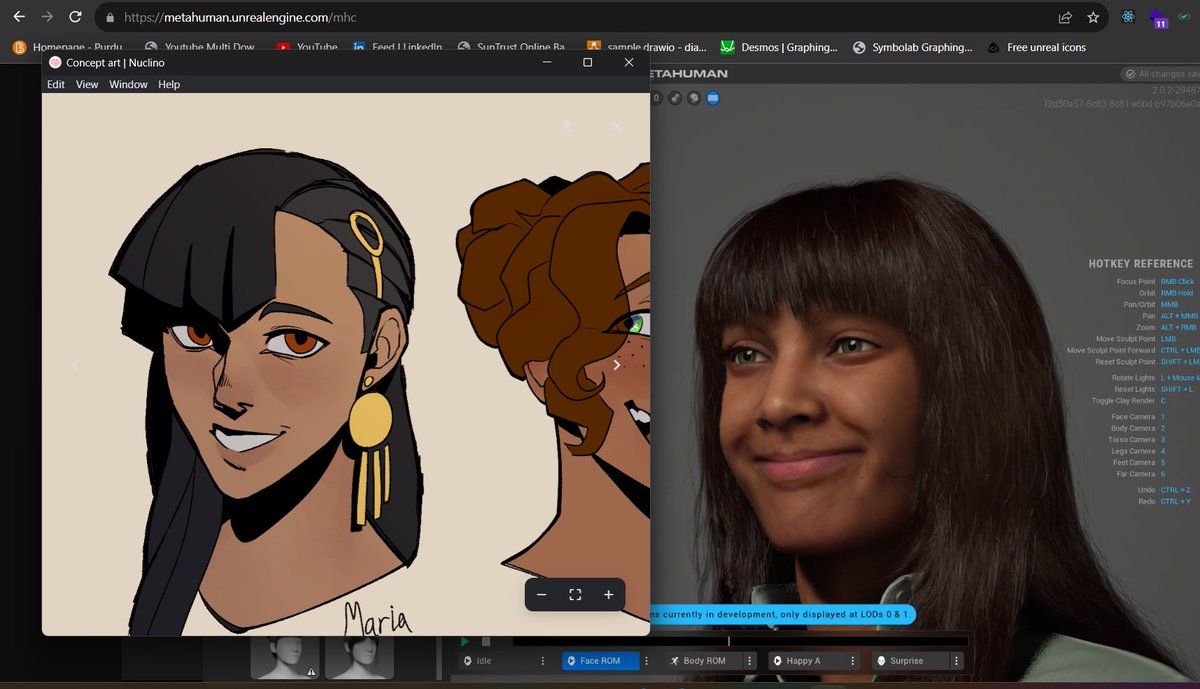The image size is (1200, 689).
Task: Open the Symbolab Graphing bookmark
Action: click(x=912, y=47)
